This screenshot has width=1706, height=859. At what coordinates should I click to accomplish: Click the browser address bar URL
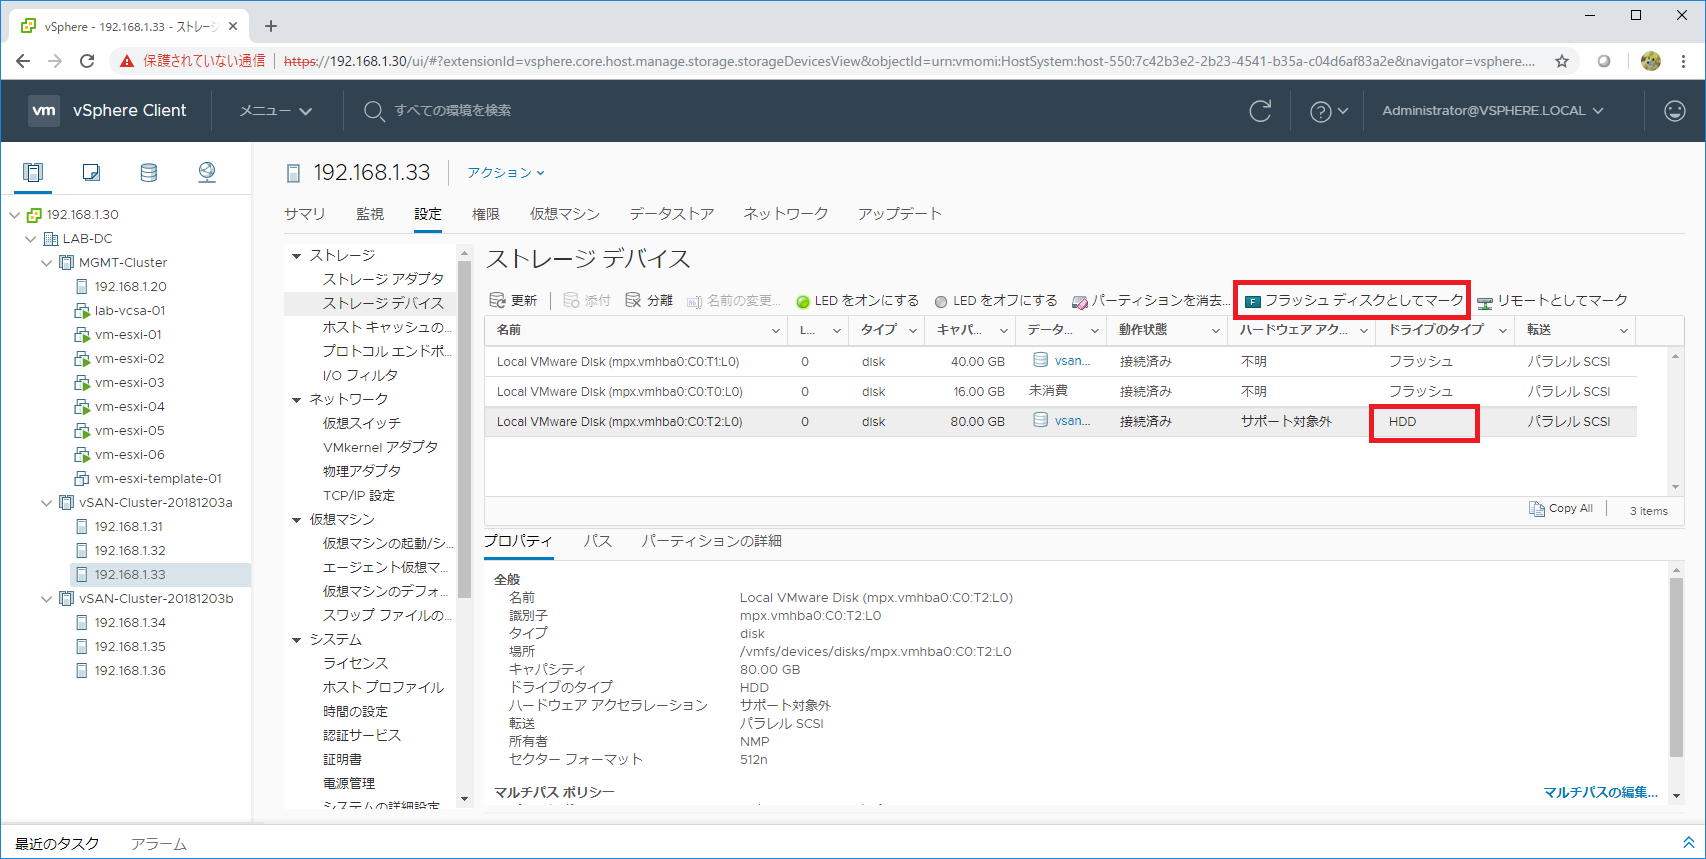[x=909, y=61]
